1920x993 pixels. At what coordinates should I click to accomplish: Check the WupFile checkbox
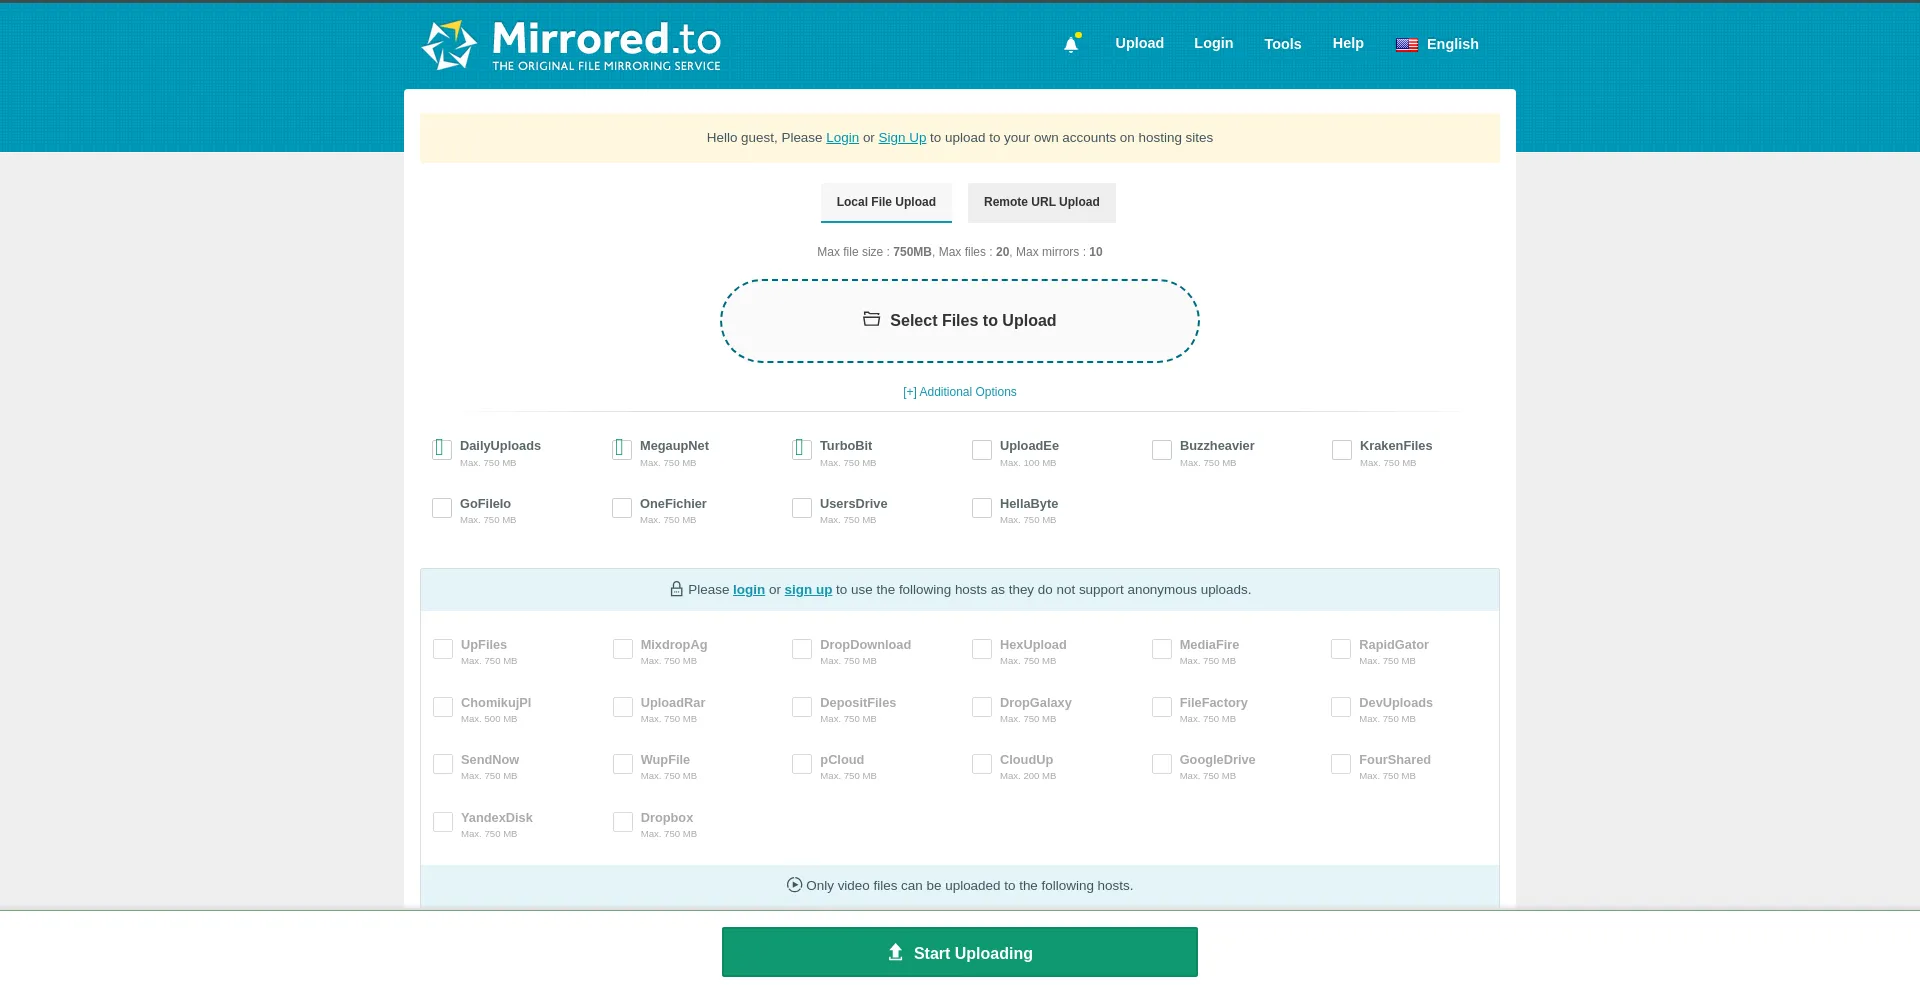click(623, 764)
